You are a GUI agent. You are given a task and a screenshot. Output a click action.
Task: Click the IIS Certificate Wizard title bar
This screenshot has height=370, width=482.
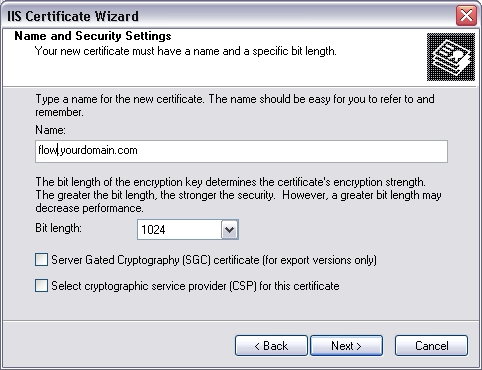[230, 16]
